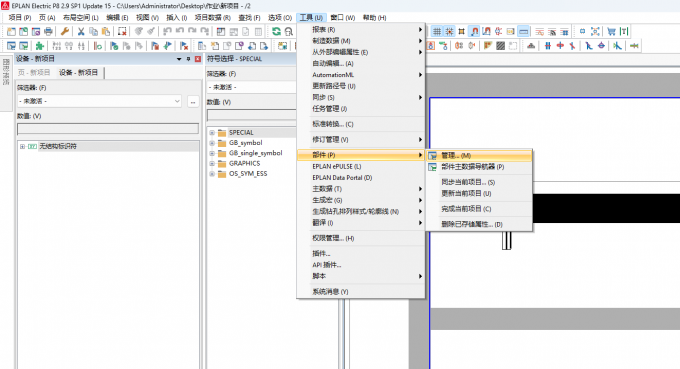Open the 主数据 (T) submenu
This screenshot has height=369, width=680.
pyautogui.click(x=361, y=189)
